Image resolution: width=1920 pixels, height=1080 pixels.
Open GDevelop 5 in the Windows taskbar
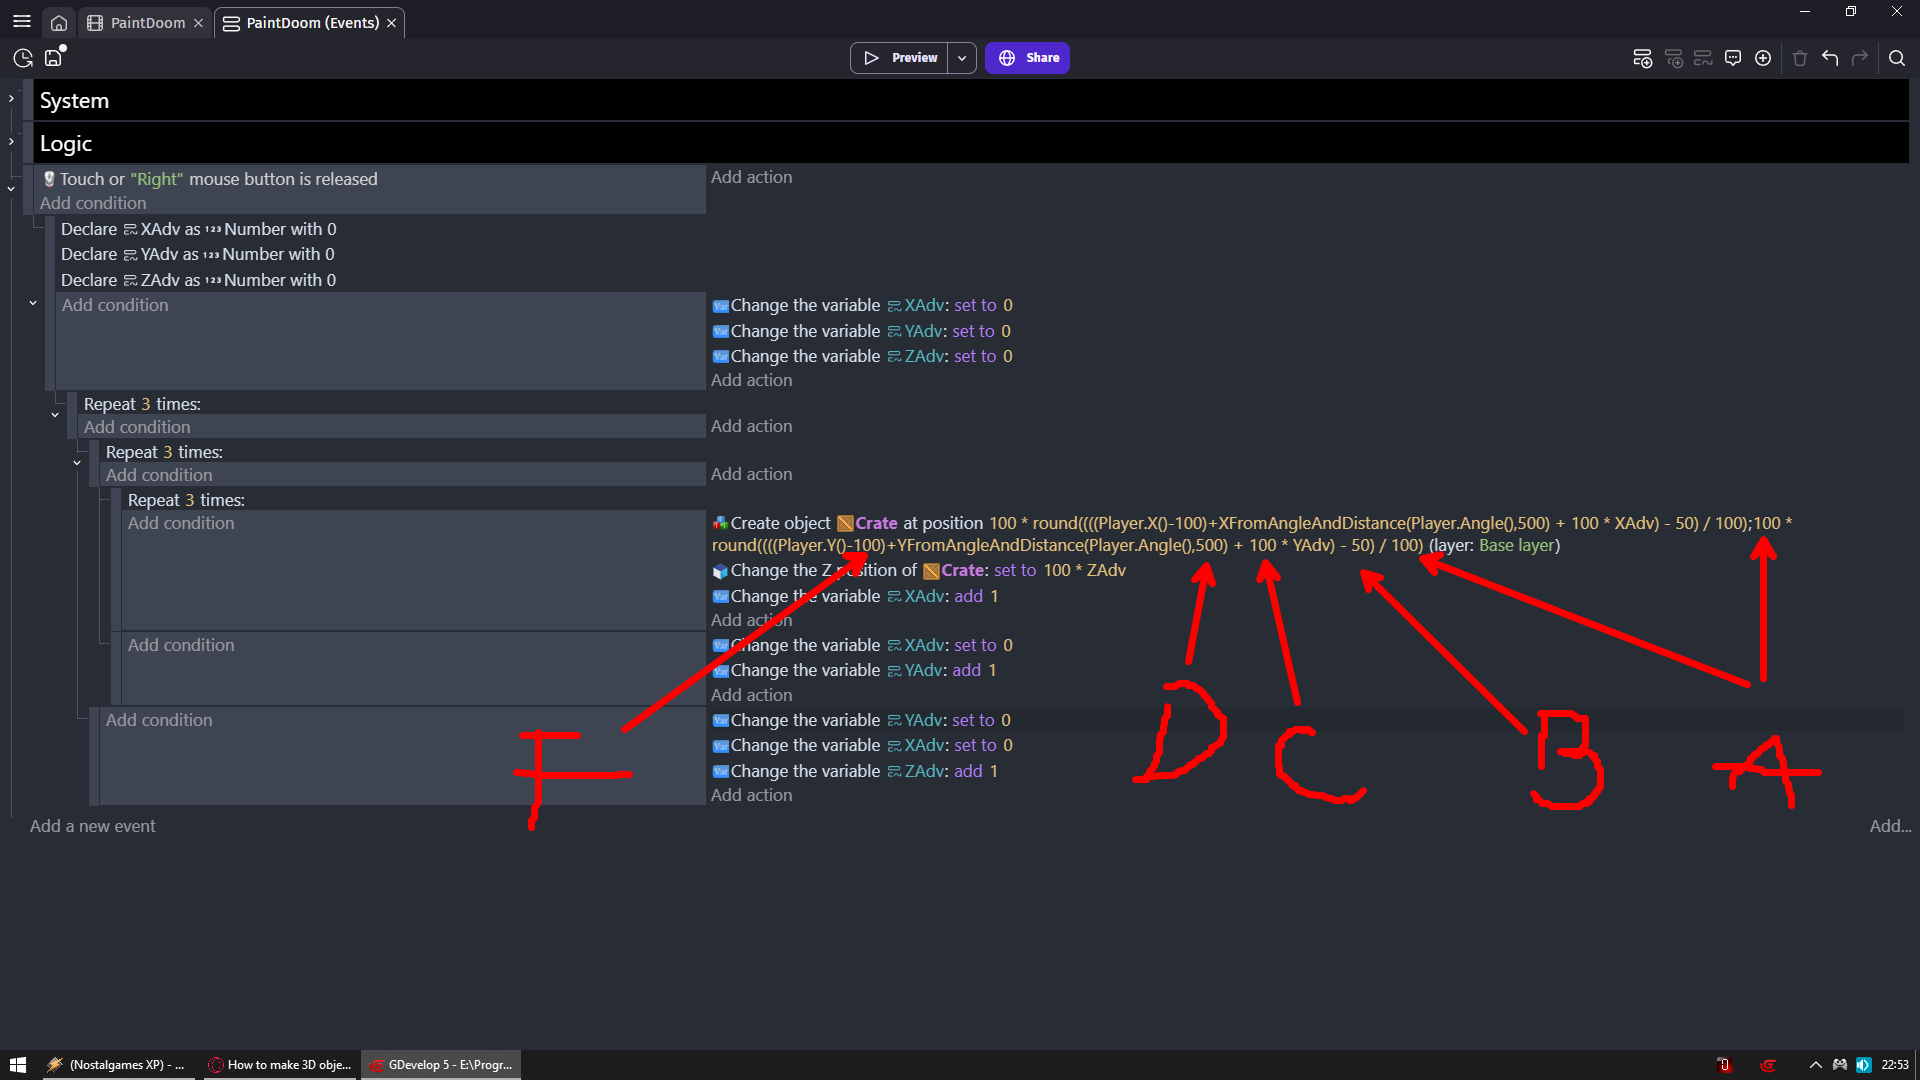coord(441,1065)
